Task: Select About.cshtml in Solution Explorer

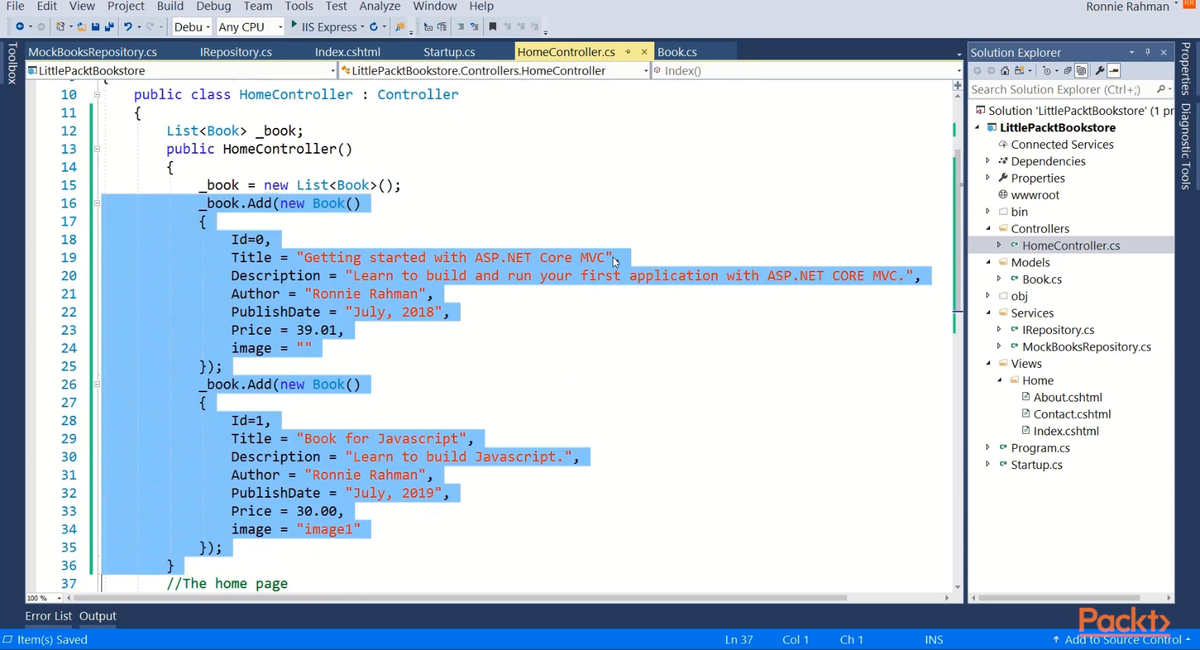Action: tap(1067, 397)
